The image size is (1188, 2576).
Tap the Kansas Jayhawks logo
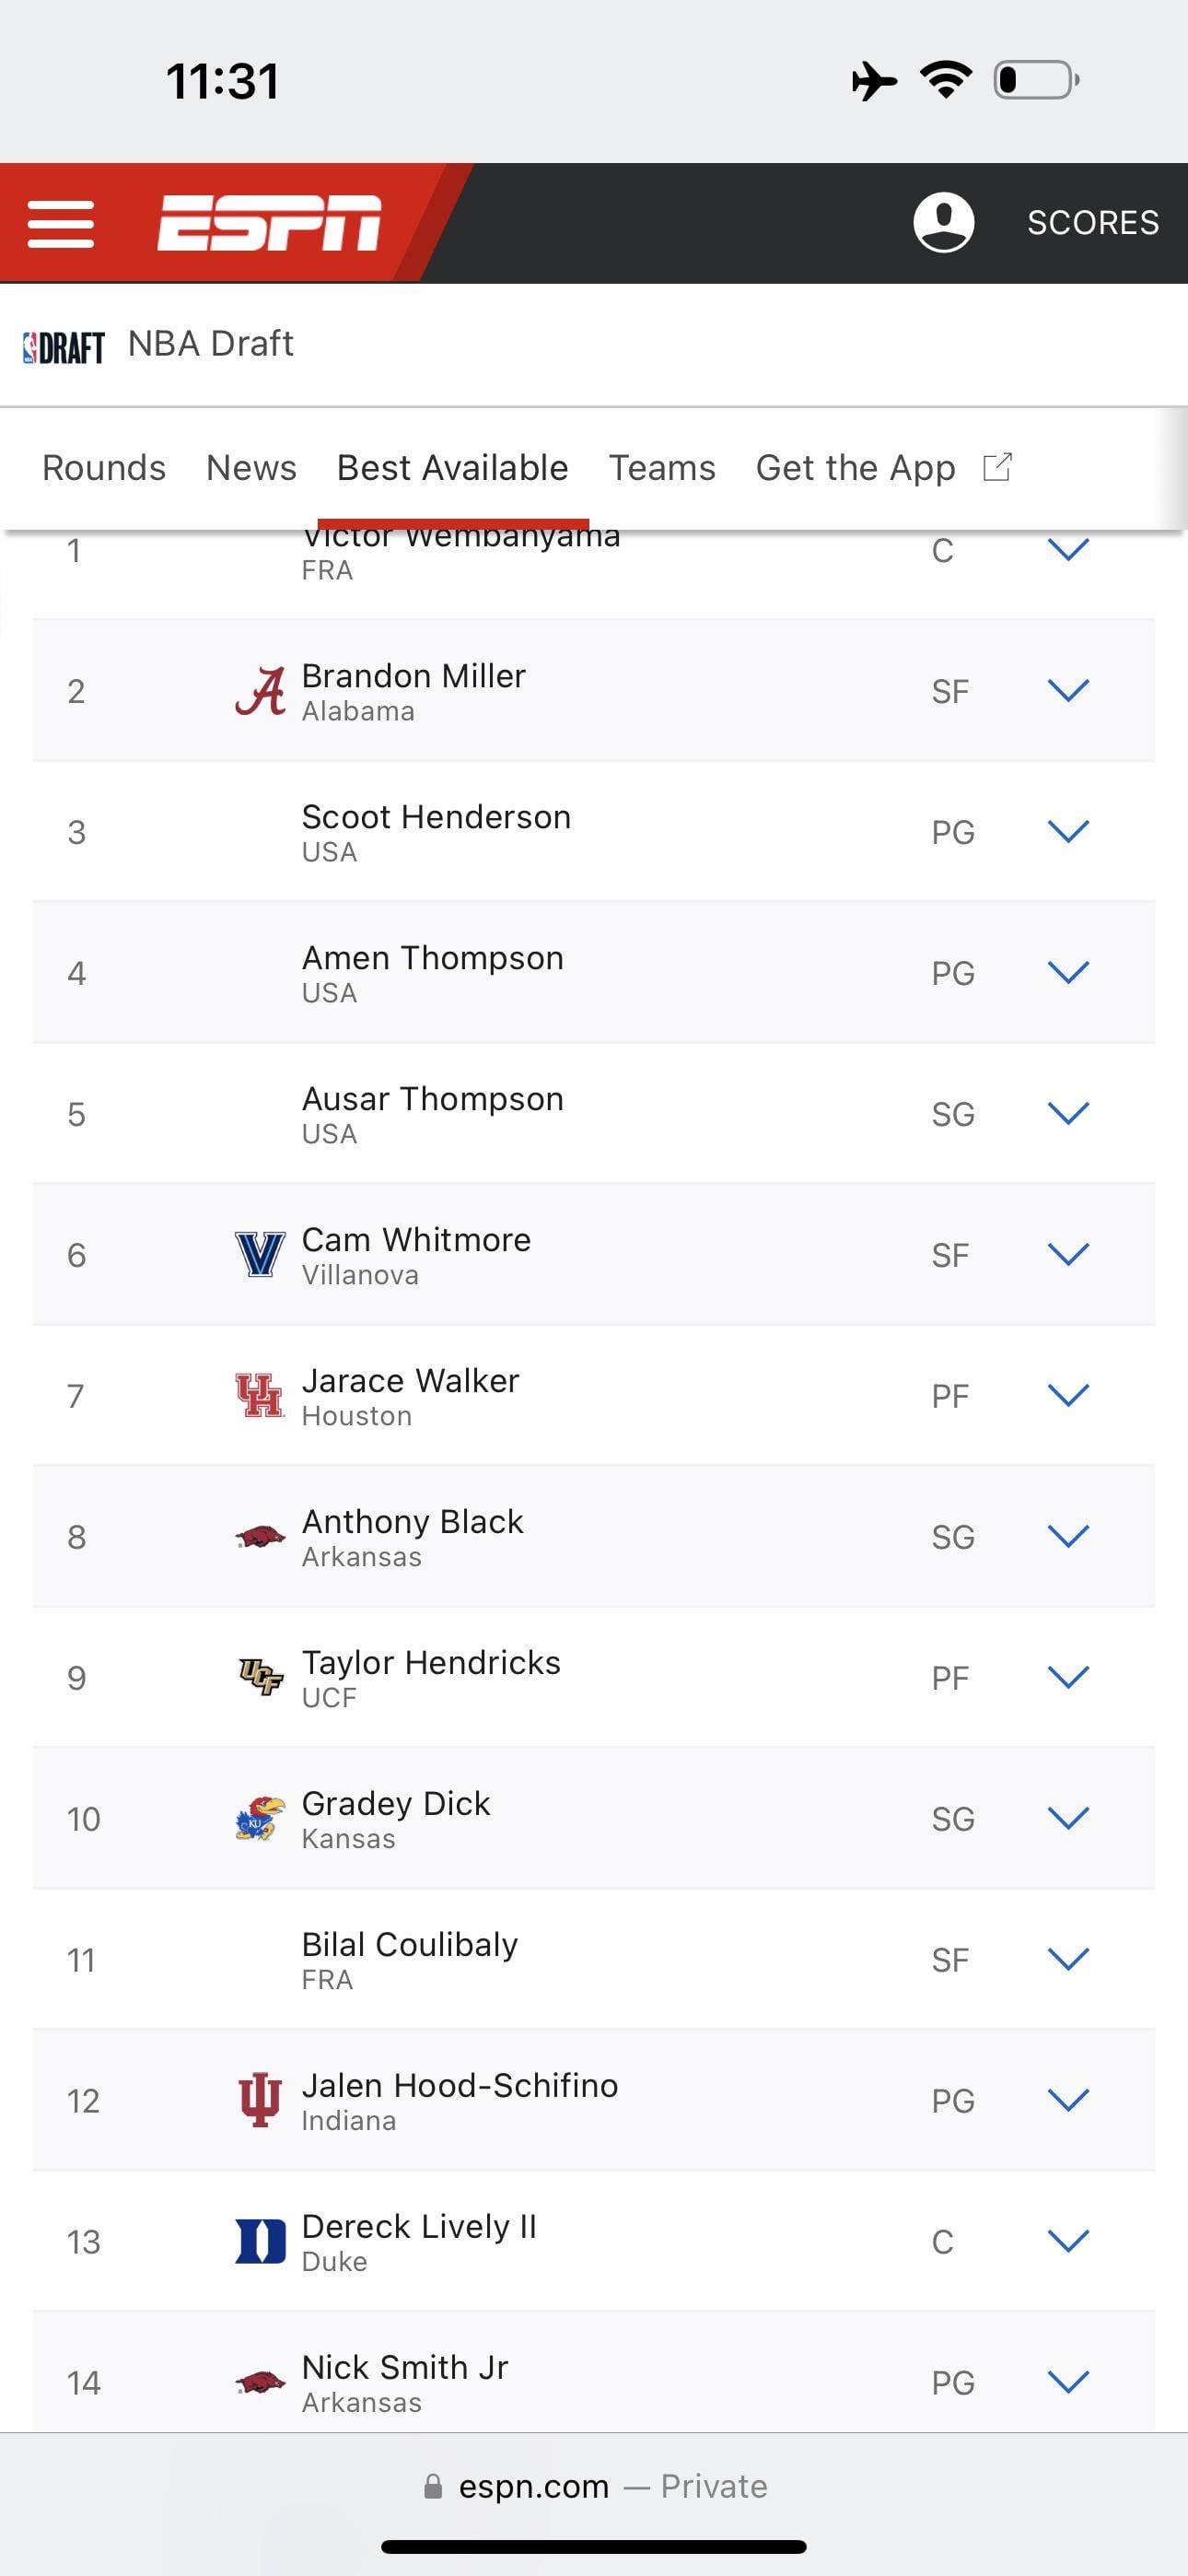[260, 1818]
